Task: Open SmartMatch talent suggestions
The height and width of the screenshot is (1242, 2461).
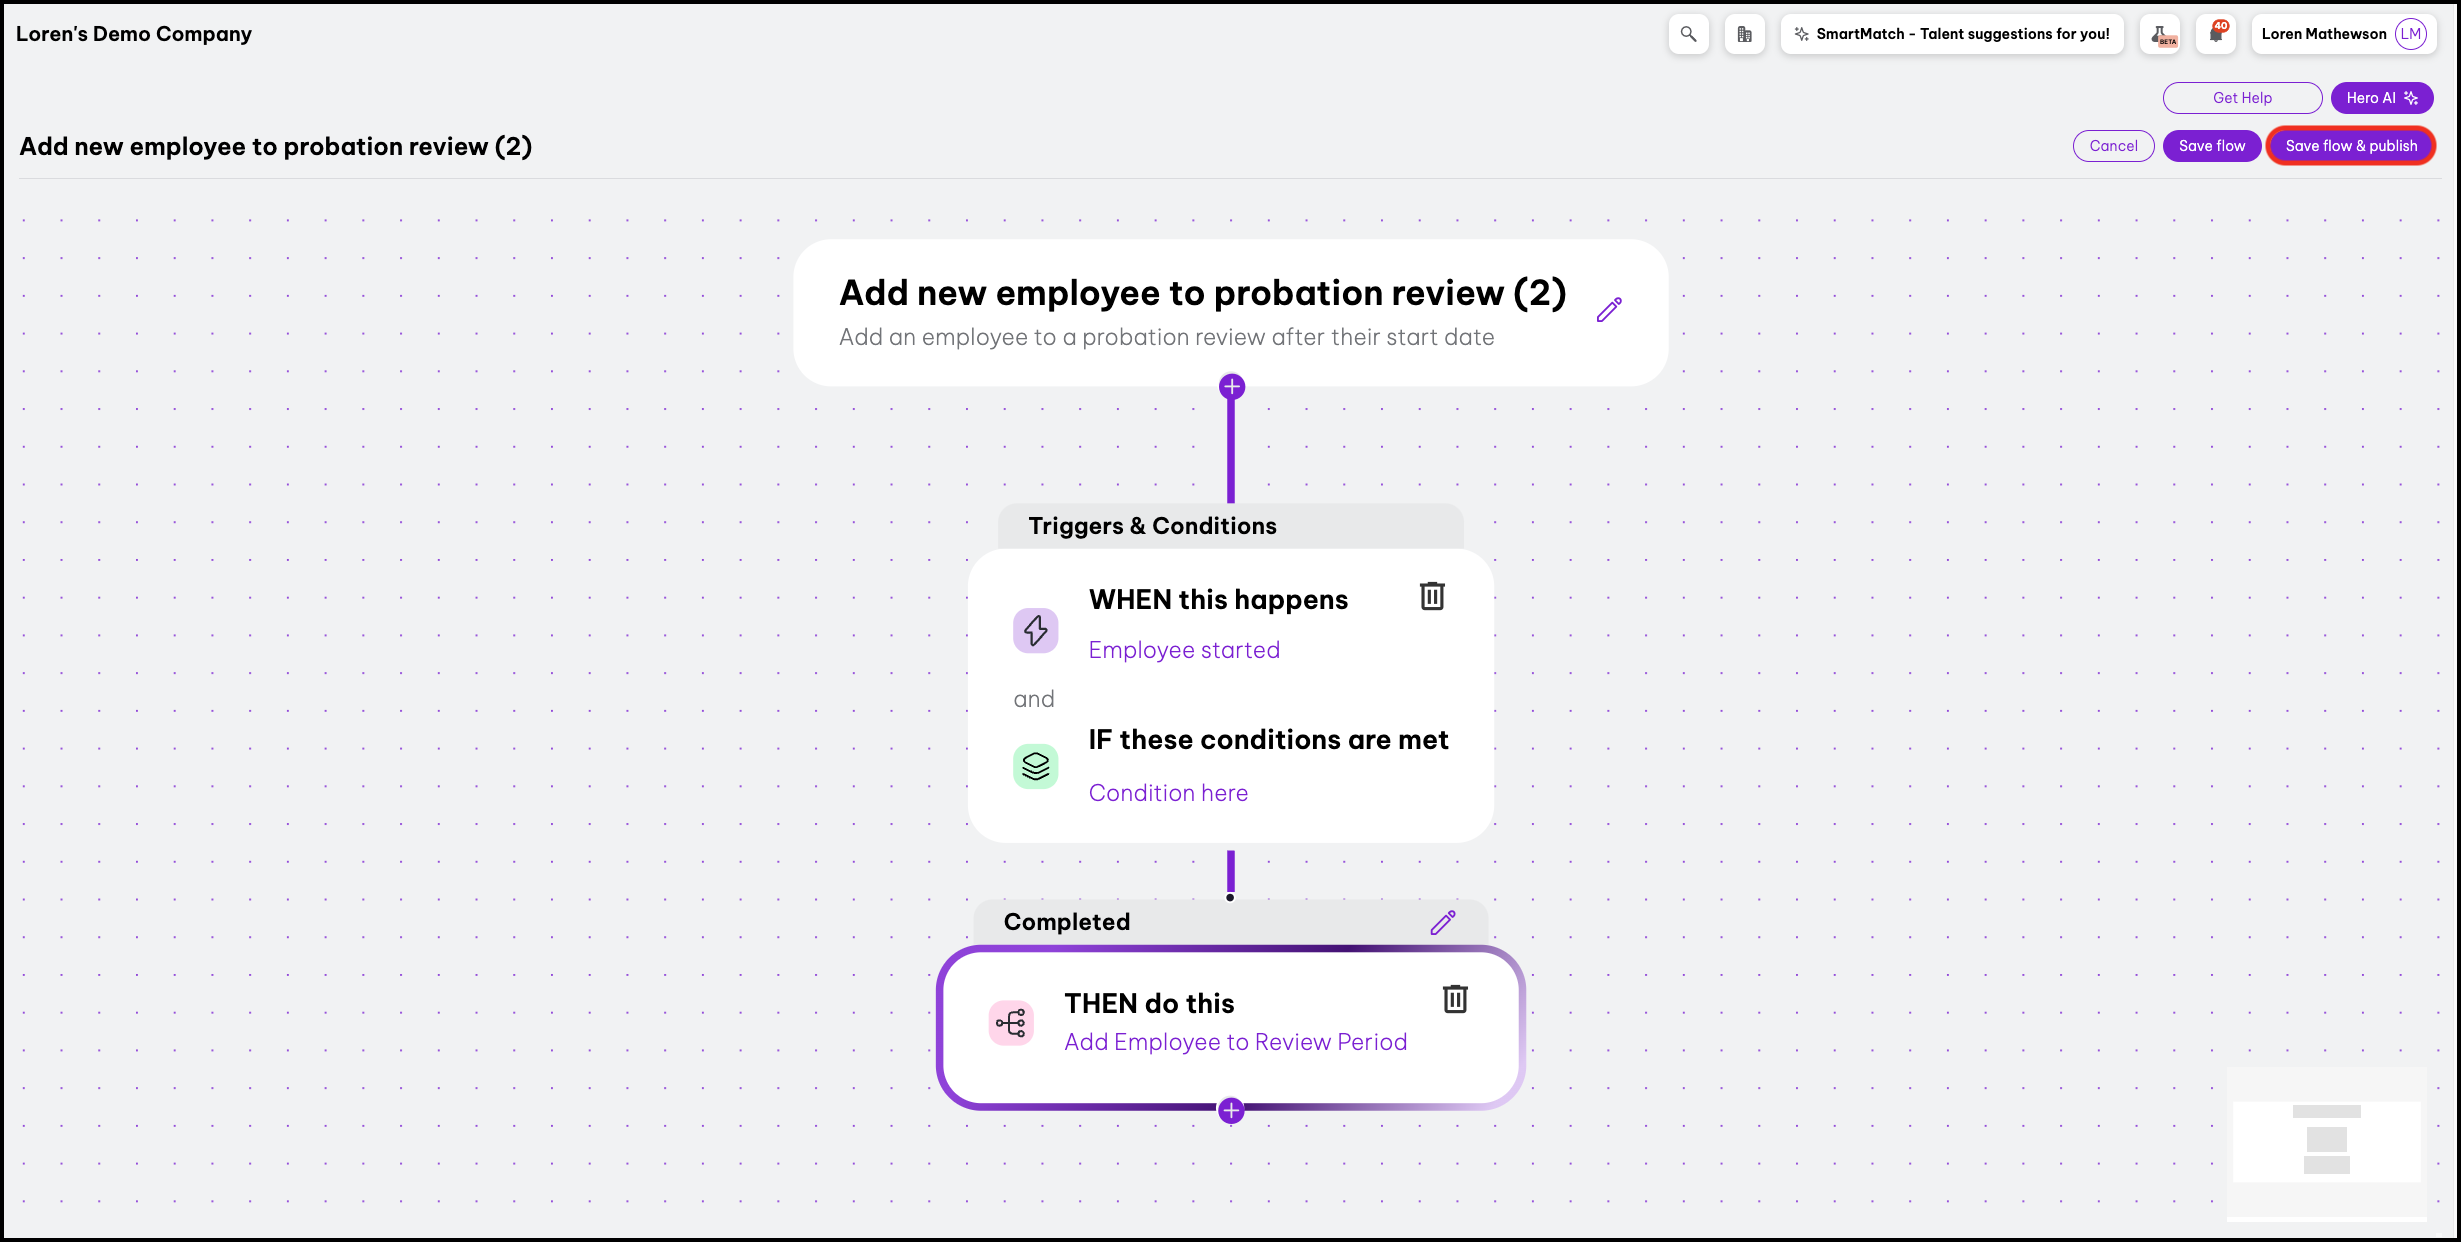Action: tap(1952, 34)
